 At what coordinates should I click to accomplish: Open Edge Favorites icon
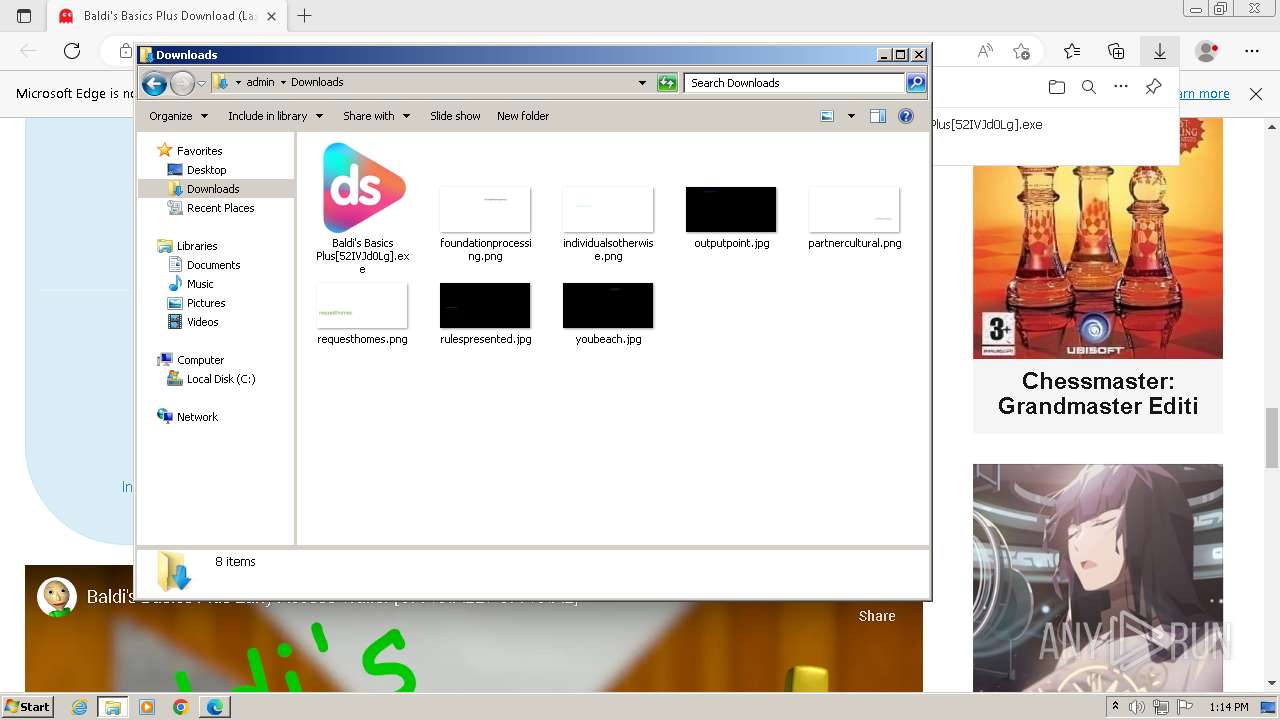tap(1072, 51)
